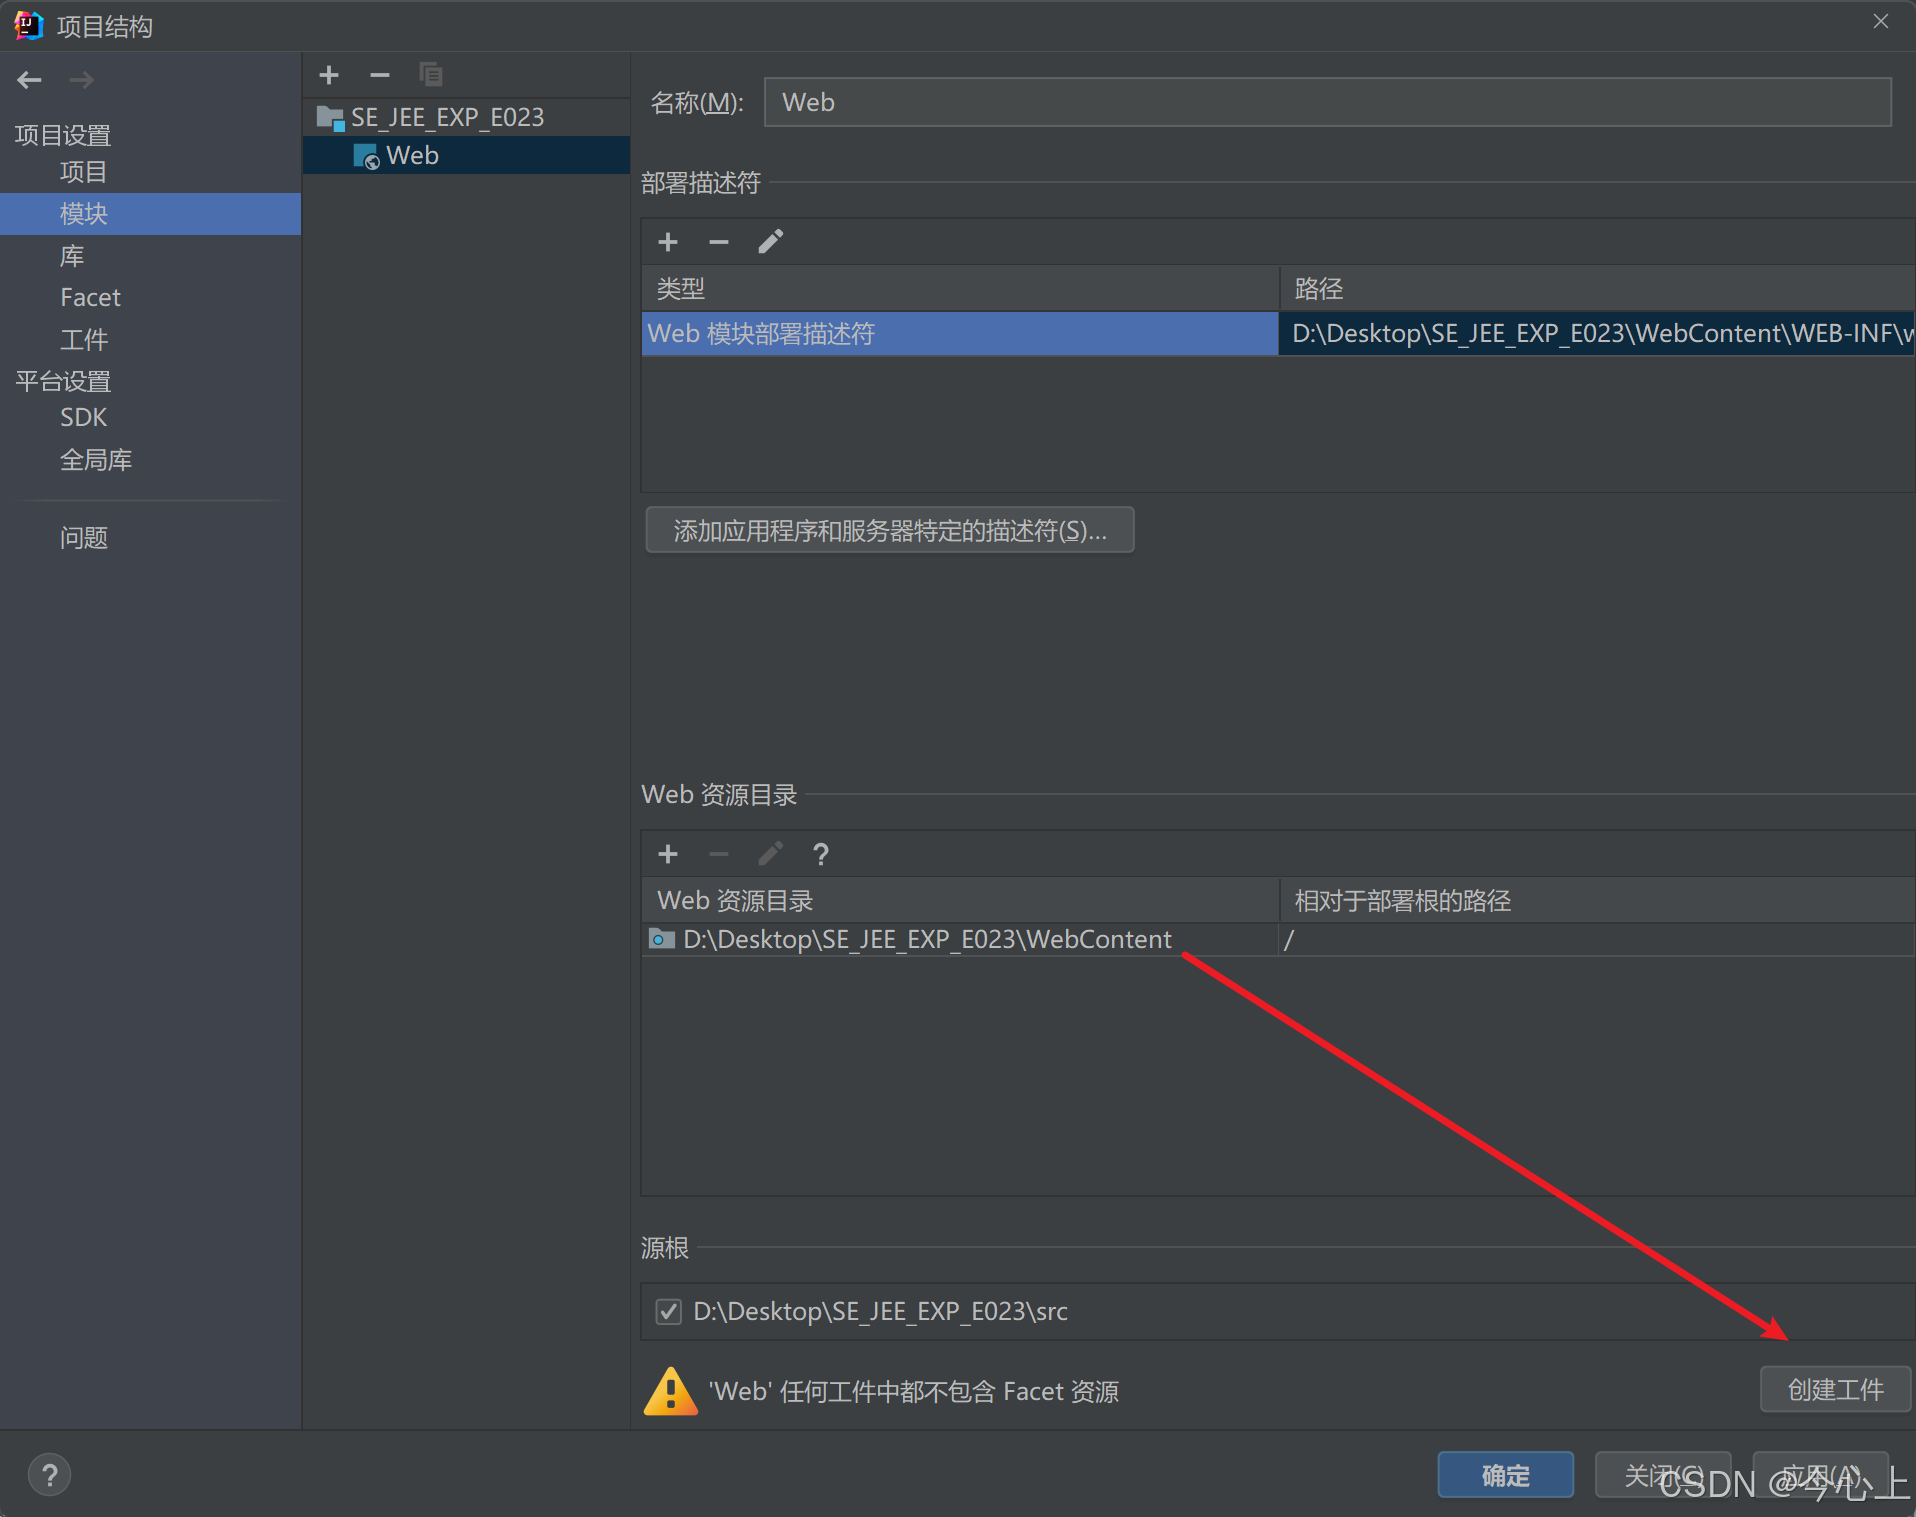1916x1517 pixels.
Task: Add a new module with plus icon
Action: tap(329, 75)
